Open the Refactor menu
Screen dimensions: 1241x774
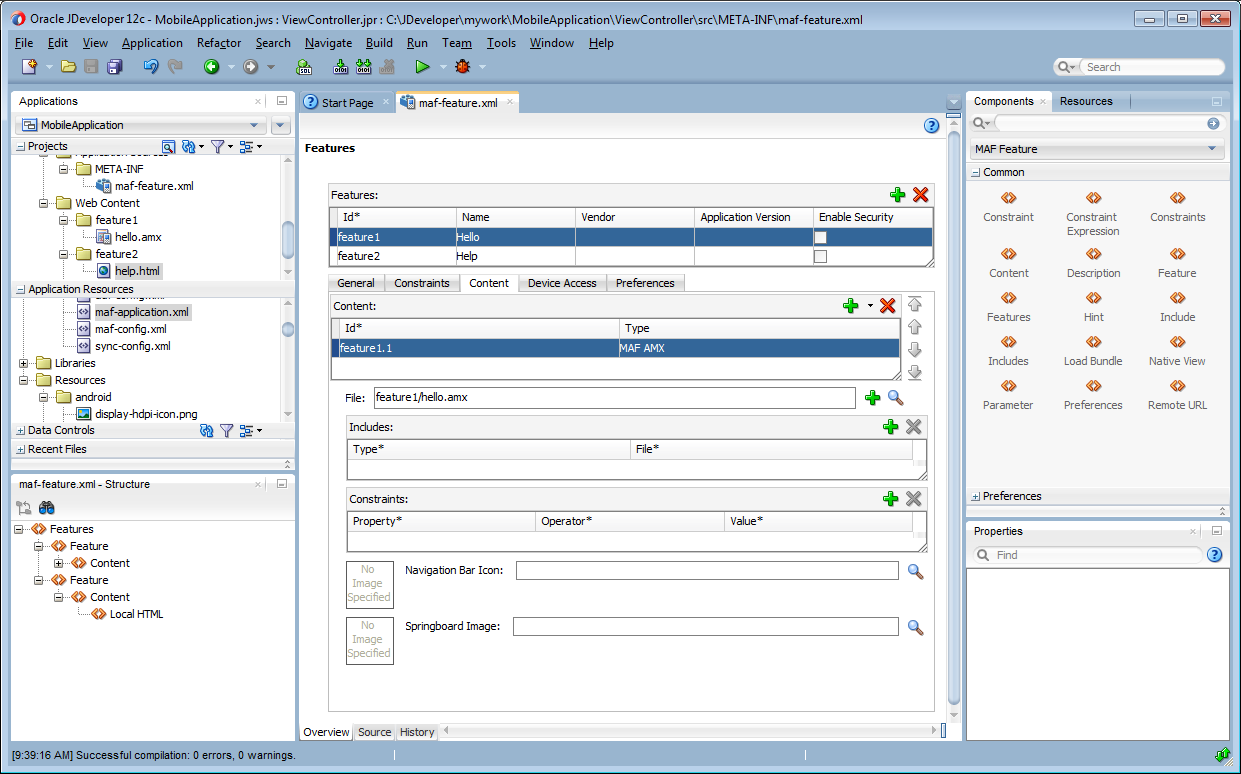pos(218,43)
